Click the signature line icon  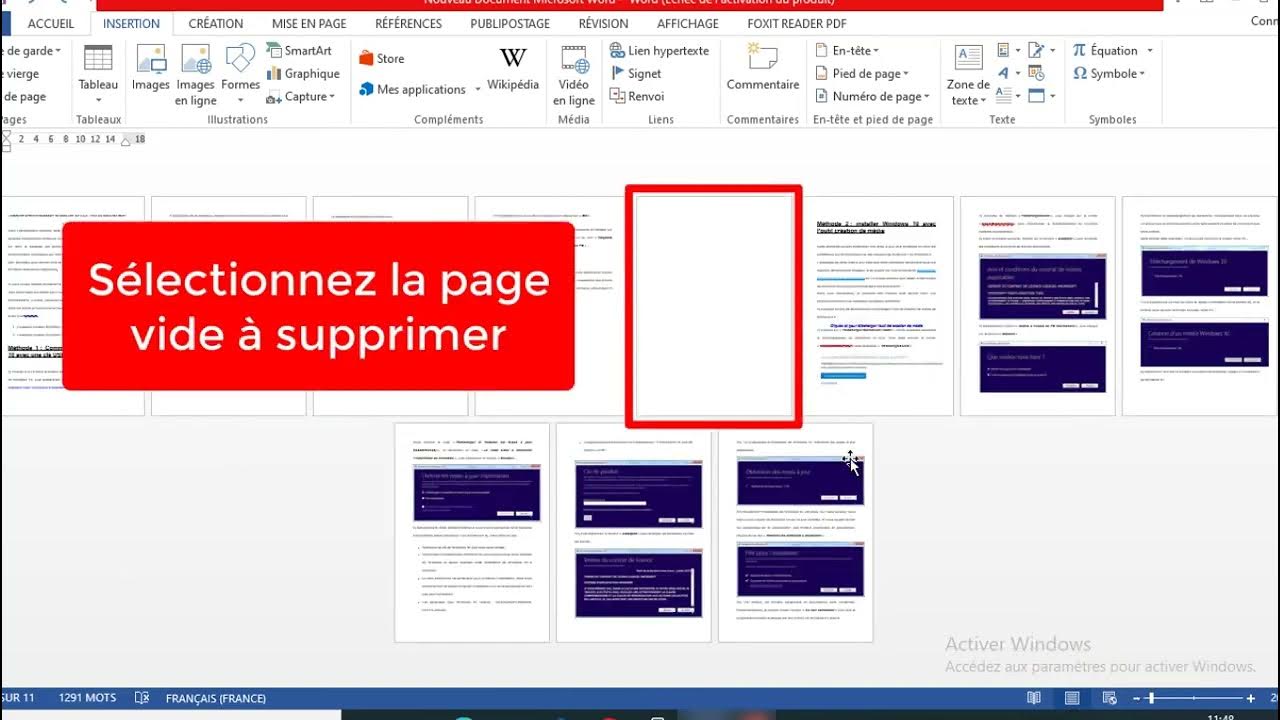1035,50
